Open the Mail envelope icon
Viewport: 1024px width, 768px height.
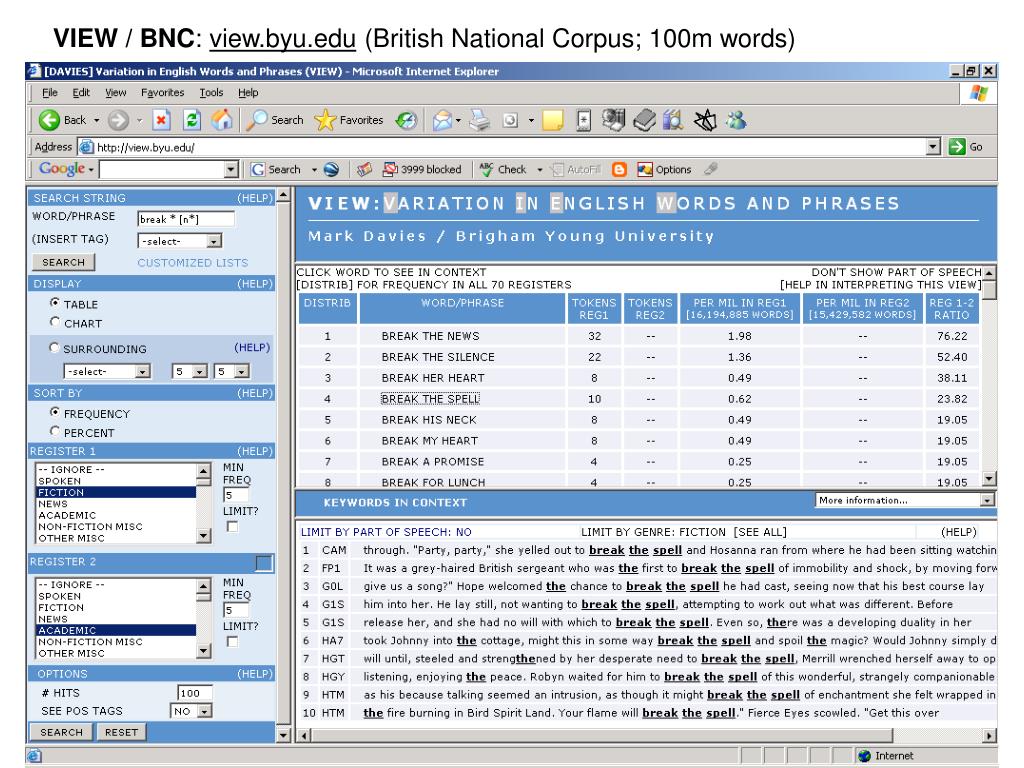pyautogui.click(x=442, y=120)
